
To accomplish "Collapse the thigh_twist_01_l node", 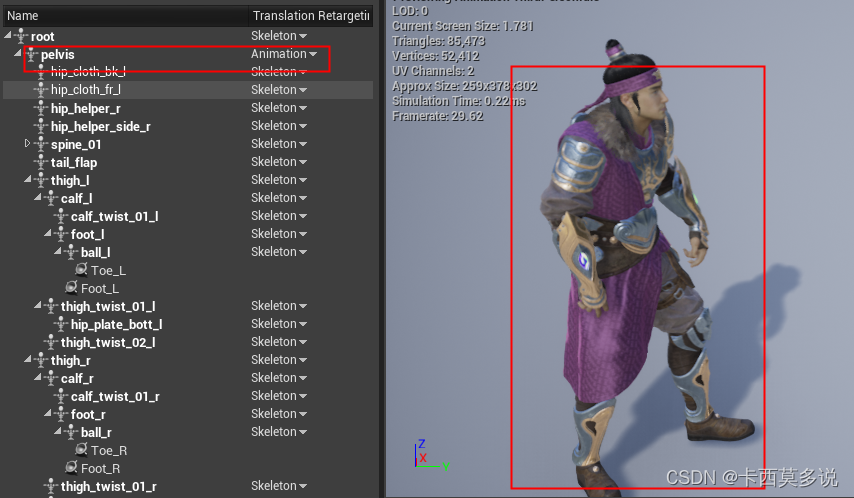I will click(x=38, y=306).
